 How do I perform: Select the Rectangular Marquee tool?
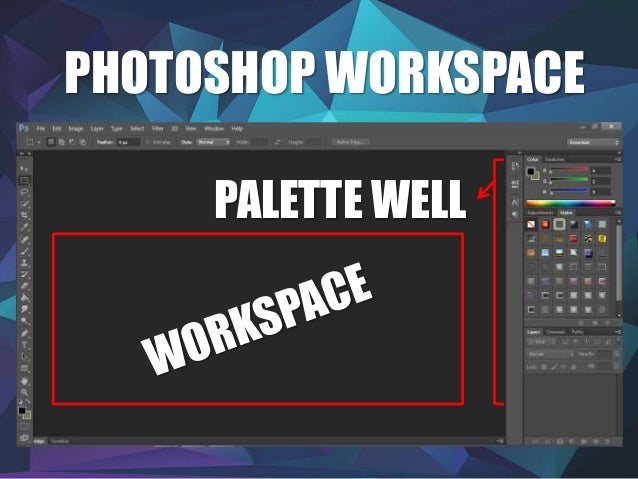pyautogui.click(x=24, y=180)
